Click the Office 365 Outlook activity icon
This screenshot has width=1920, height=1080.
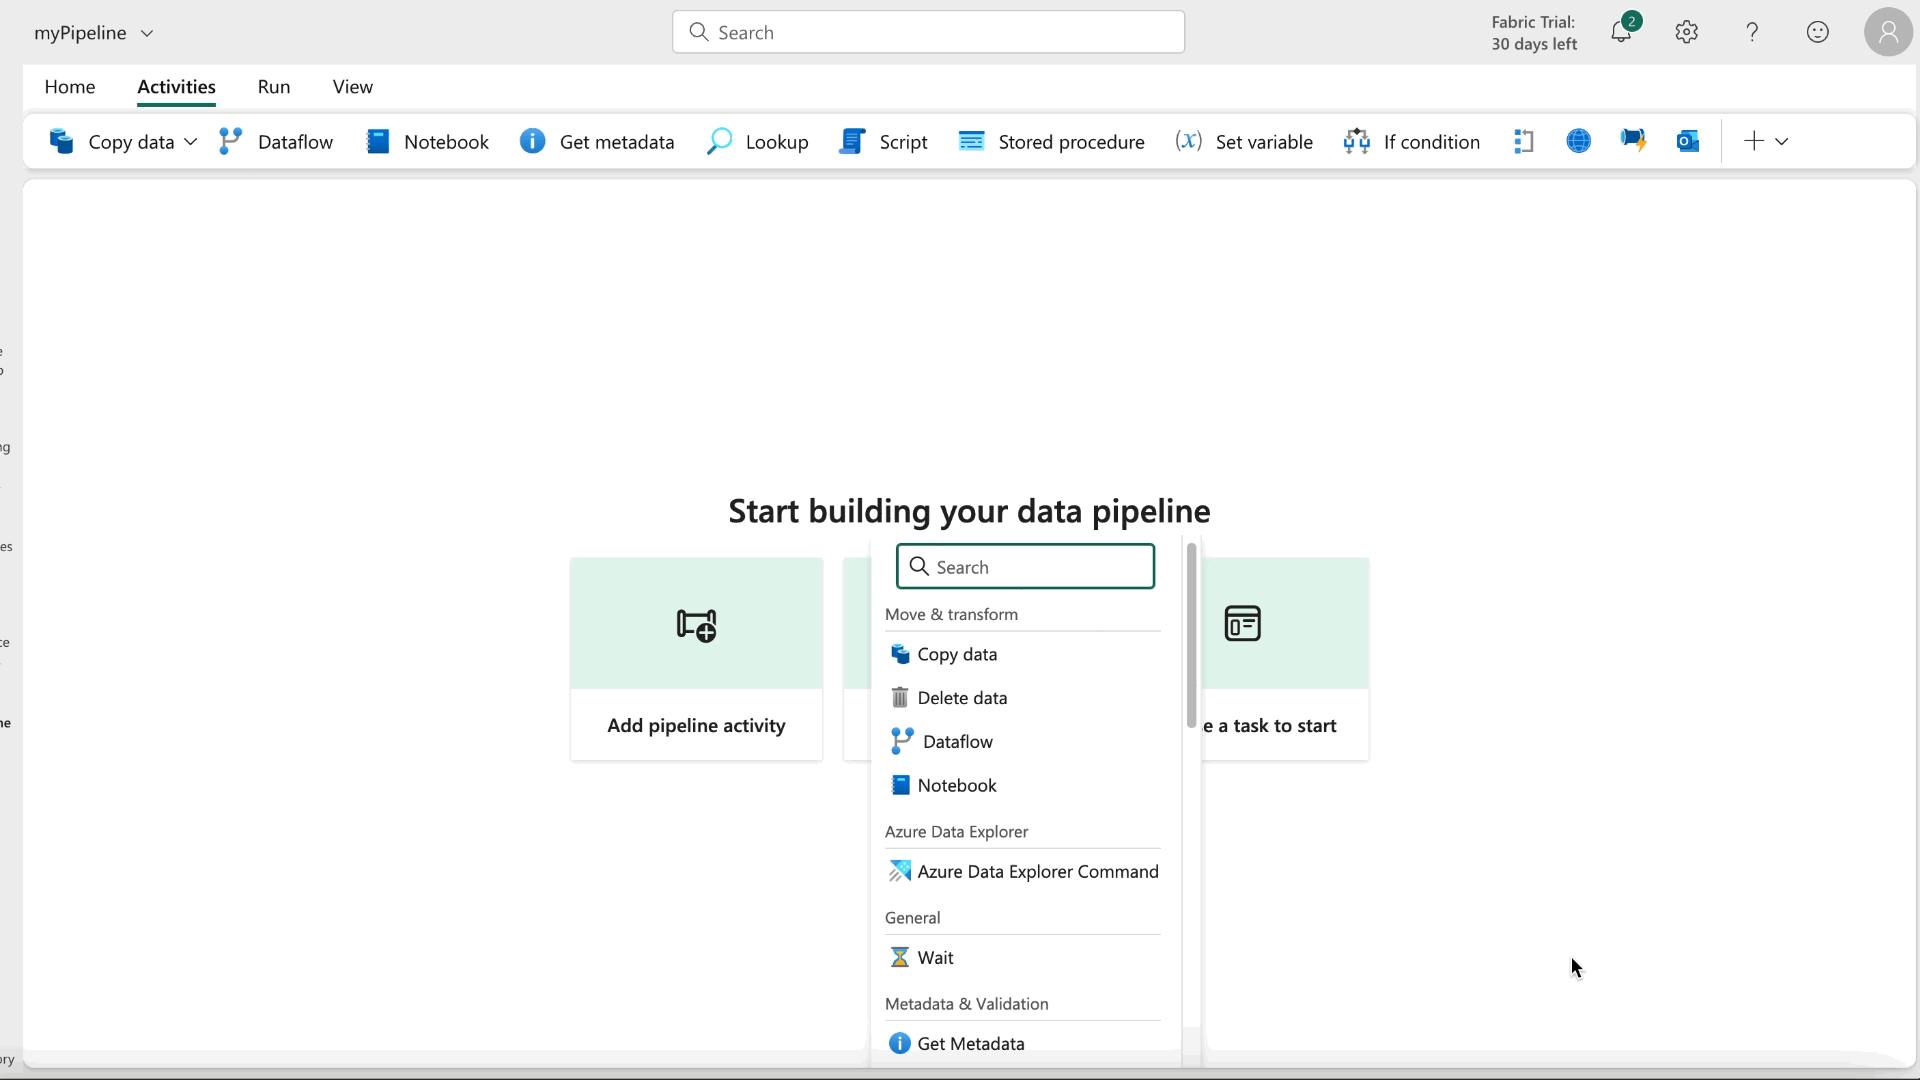click(1688, 142)
